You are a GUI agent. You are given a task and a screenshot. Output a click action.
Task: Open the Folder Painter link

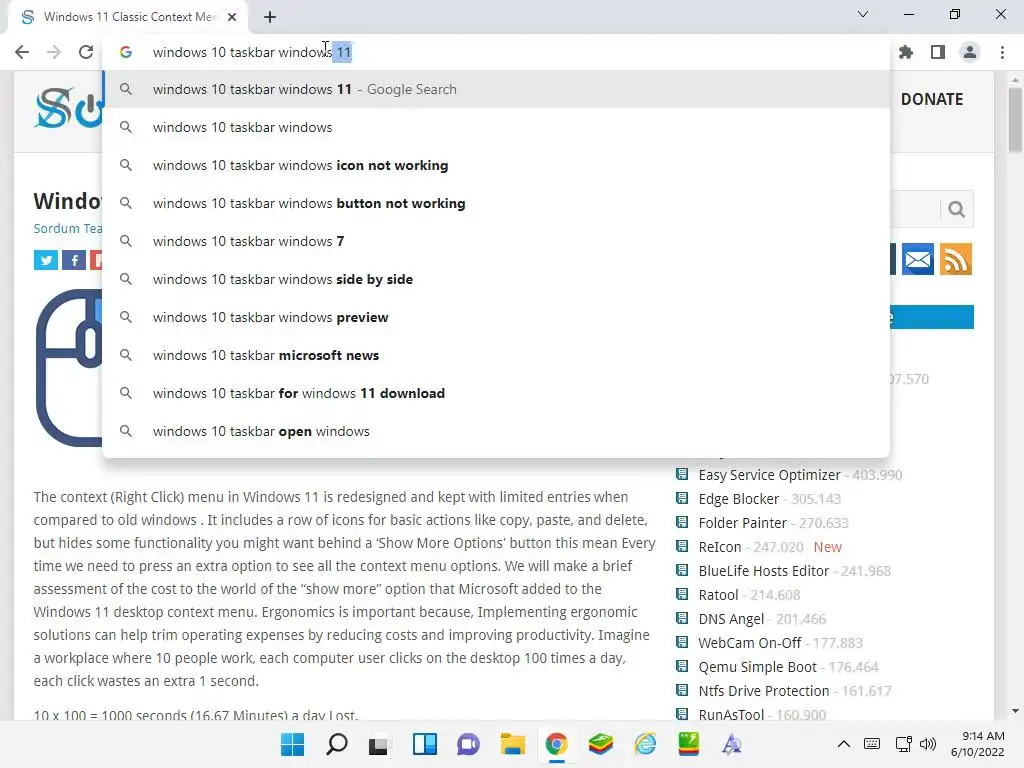point(743,523)
